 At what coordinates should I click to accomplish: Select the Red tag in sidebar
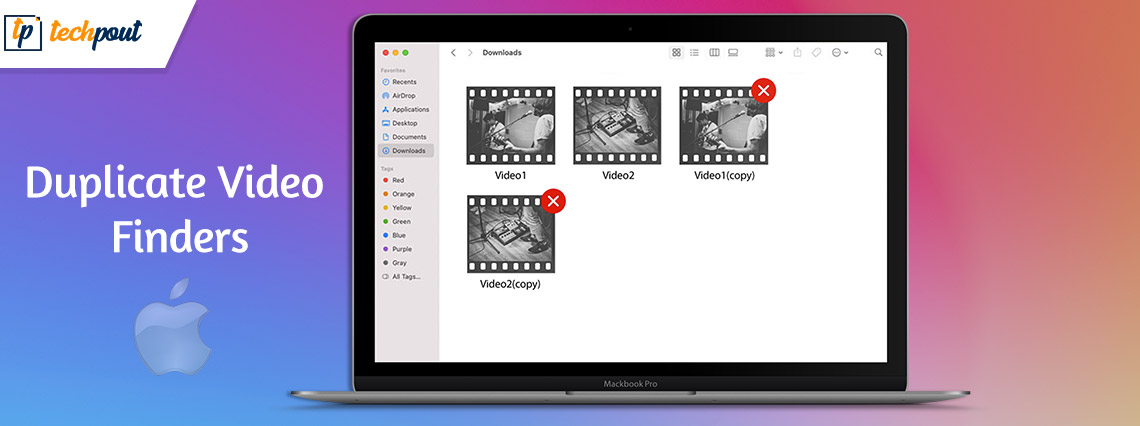[x=397, y=180]
